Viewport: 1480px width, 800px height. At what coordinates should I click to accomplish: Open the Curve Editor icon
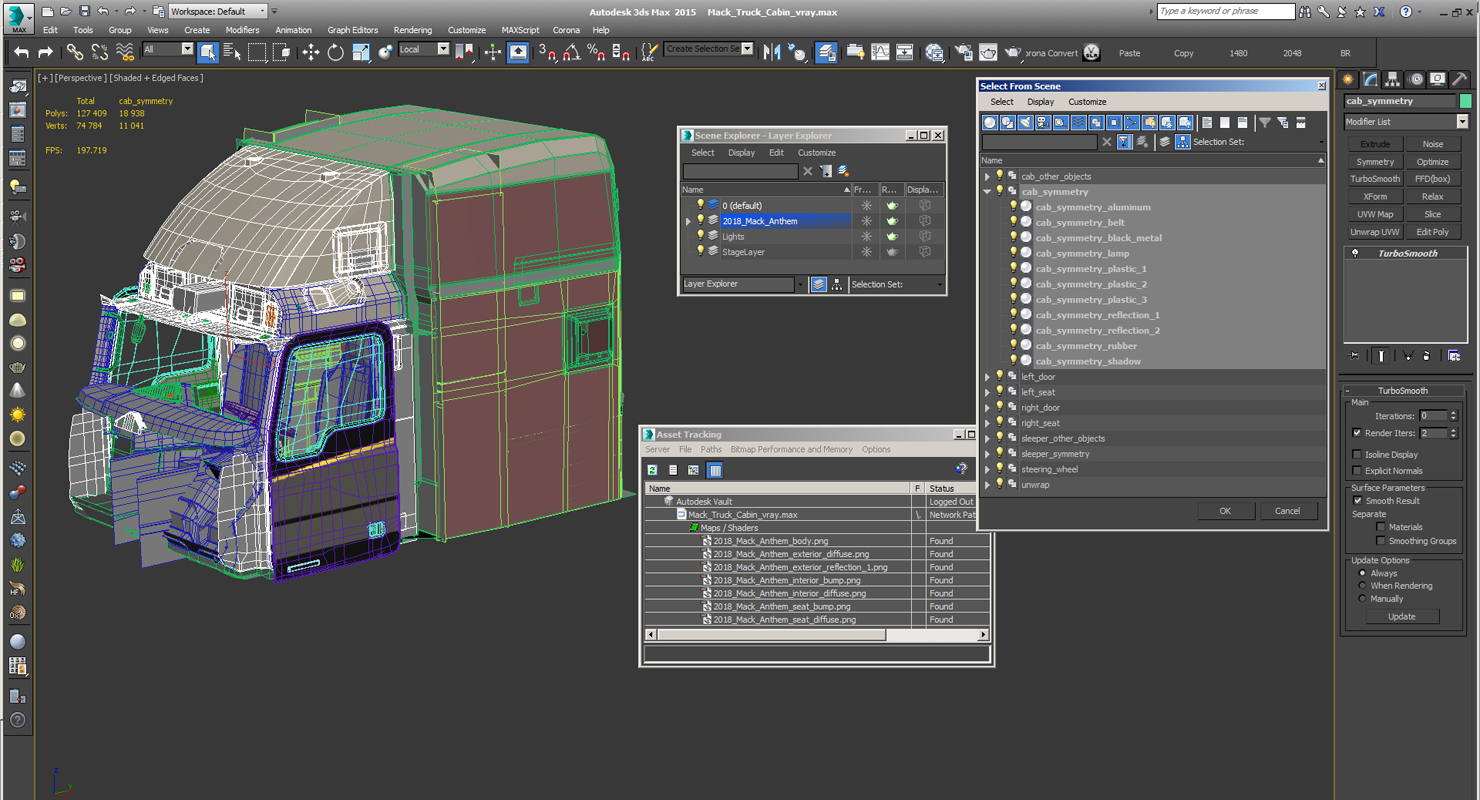coord(880,52)
